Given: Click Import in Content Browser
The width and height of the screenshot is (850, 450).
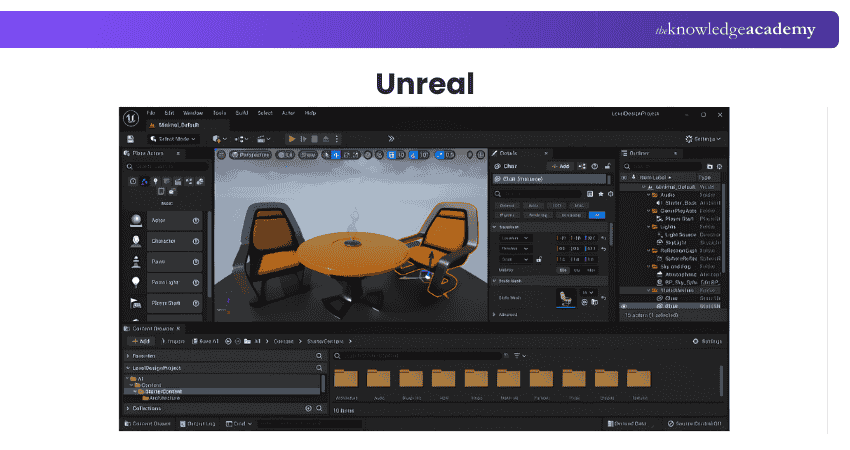Looking at the screenshot, I should pos(173,342).
